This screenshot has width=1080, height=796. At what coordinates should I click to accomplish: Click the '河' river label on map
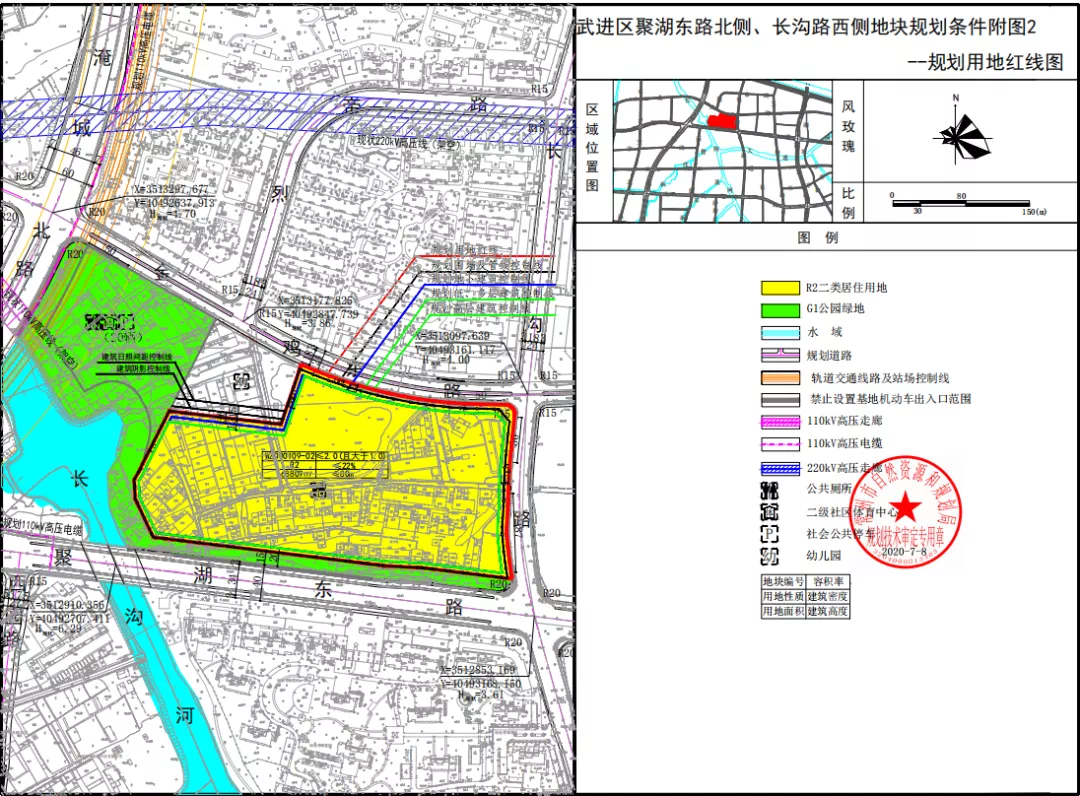click(x=185, y=716)
